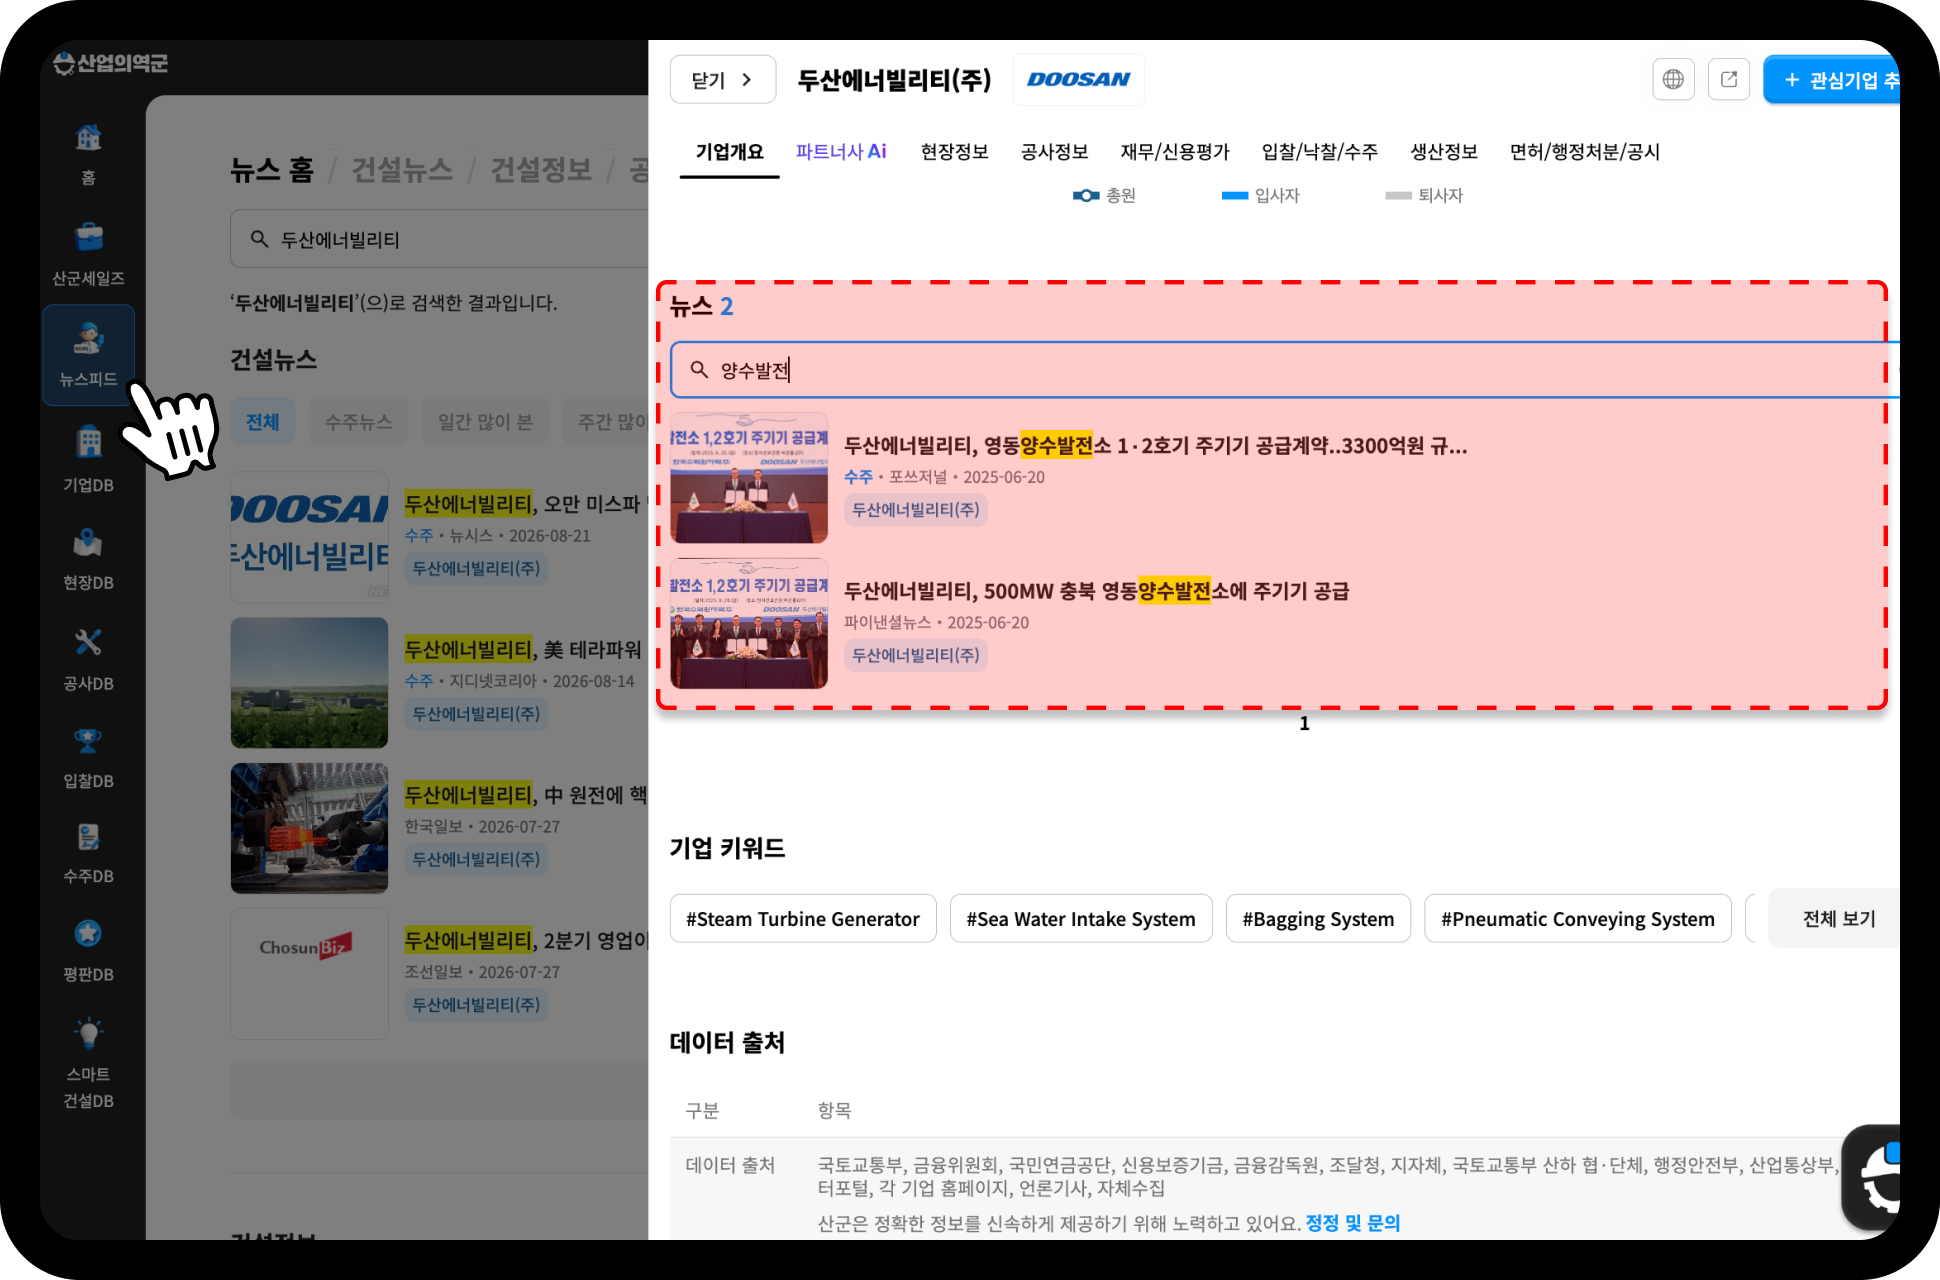Select #Pneumatic Conveying System keyword
Screen dimensions: 1940x1280
[1578, 918]
